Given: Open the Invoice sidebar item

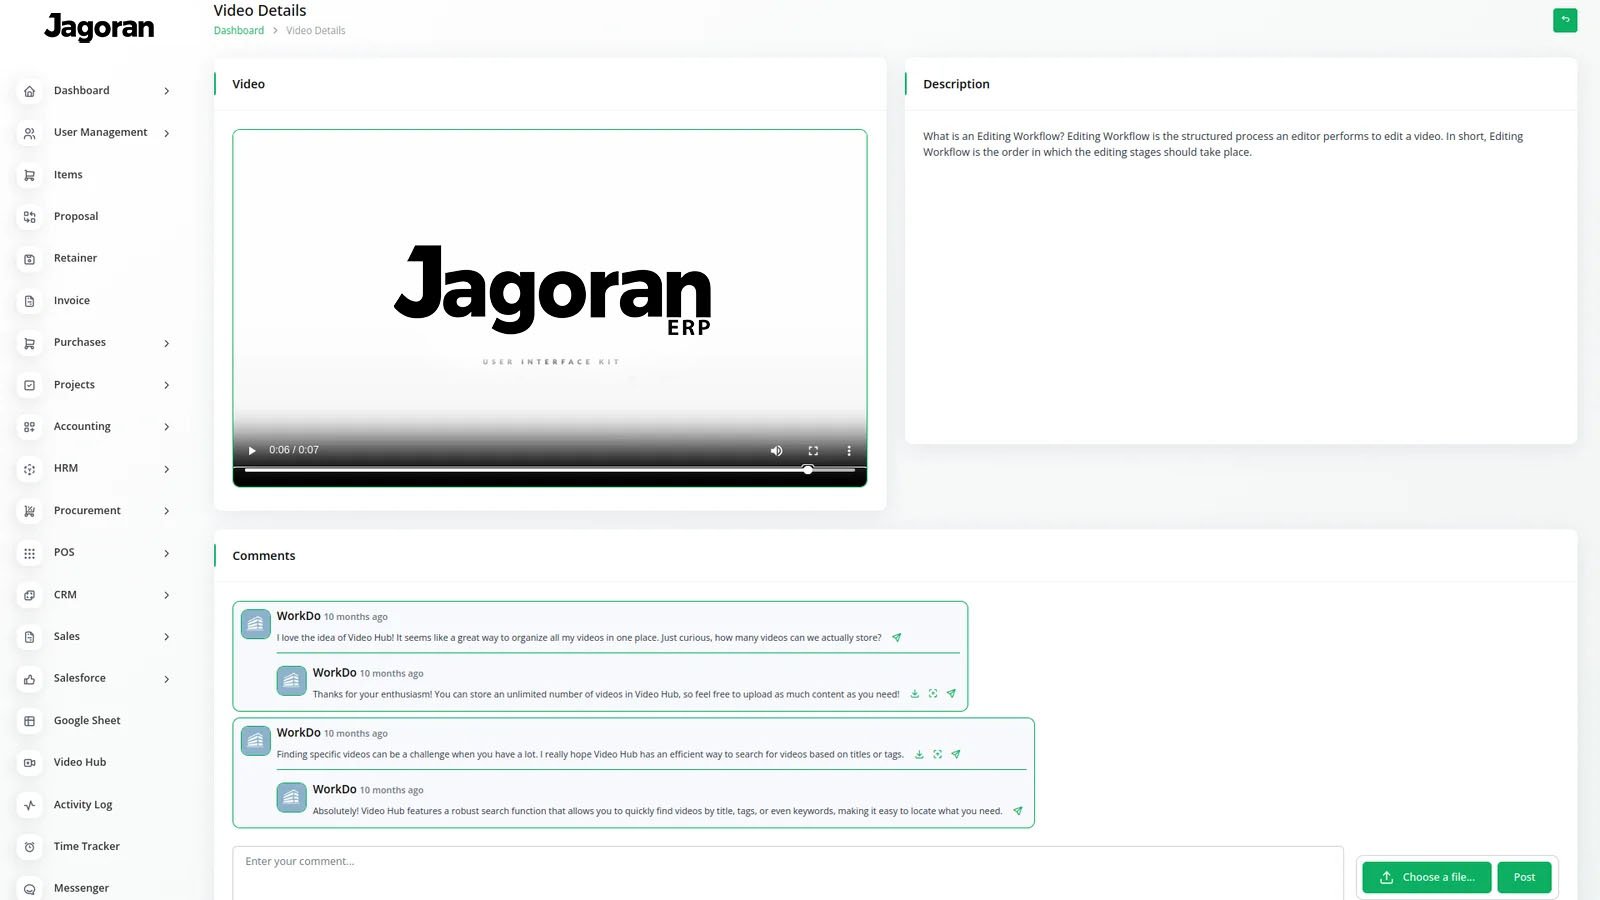Looking at the screenshot, I should click(x=72, y=301).
